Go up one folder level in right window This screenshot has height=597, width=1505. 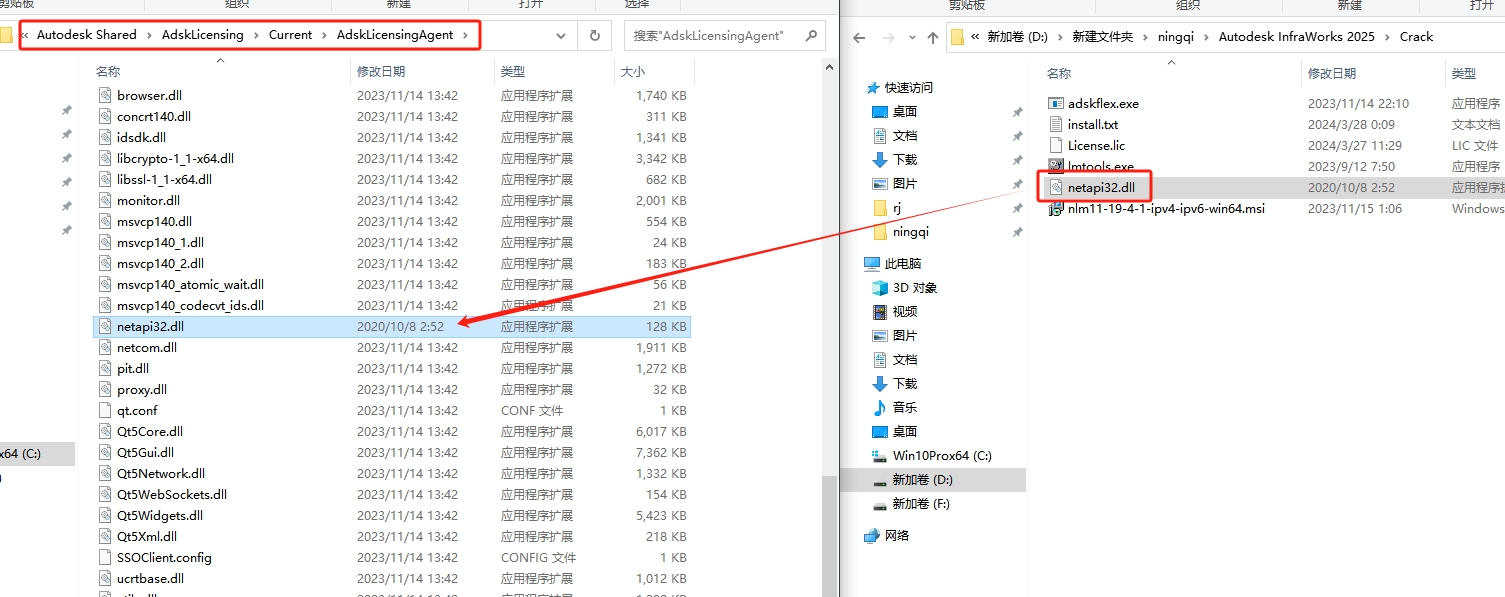[932, 37]
